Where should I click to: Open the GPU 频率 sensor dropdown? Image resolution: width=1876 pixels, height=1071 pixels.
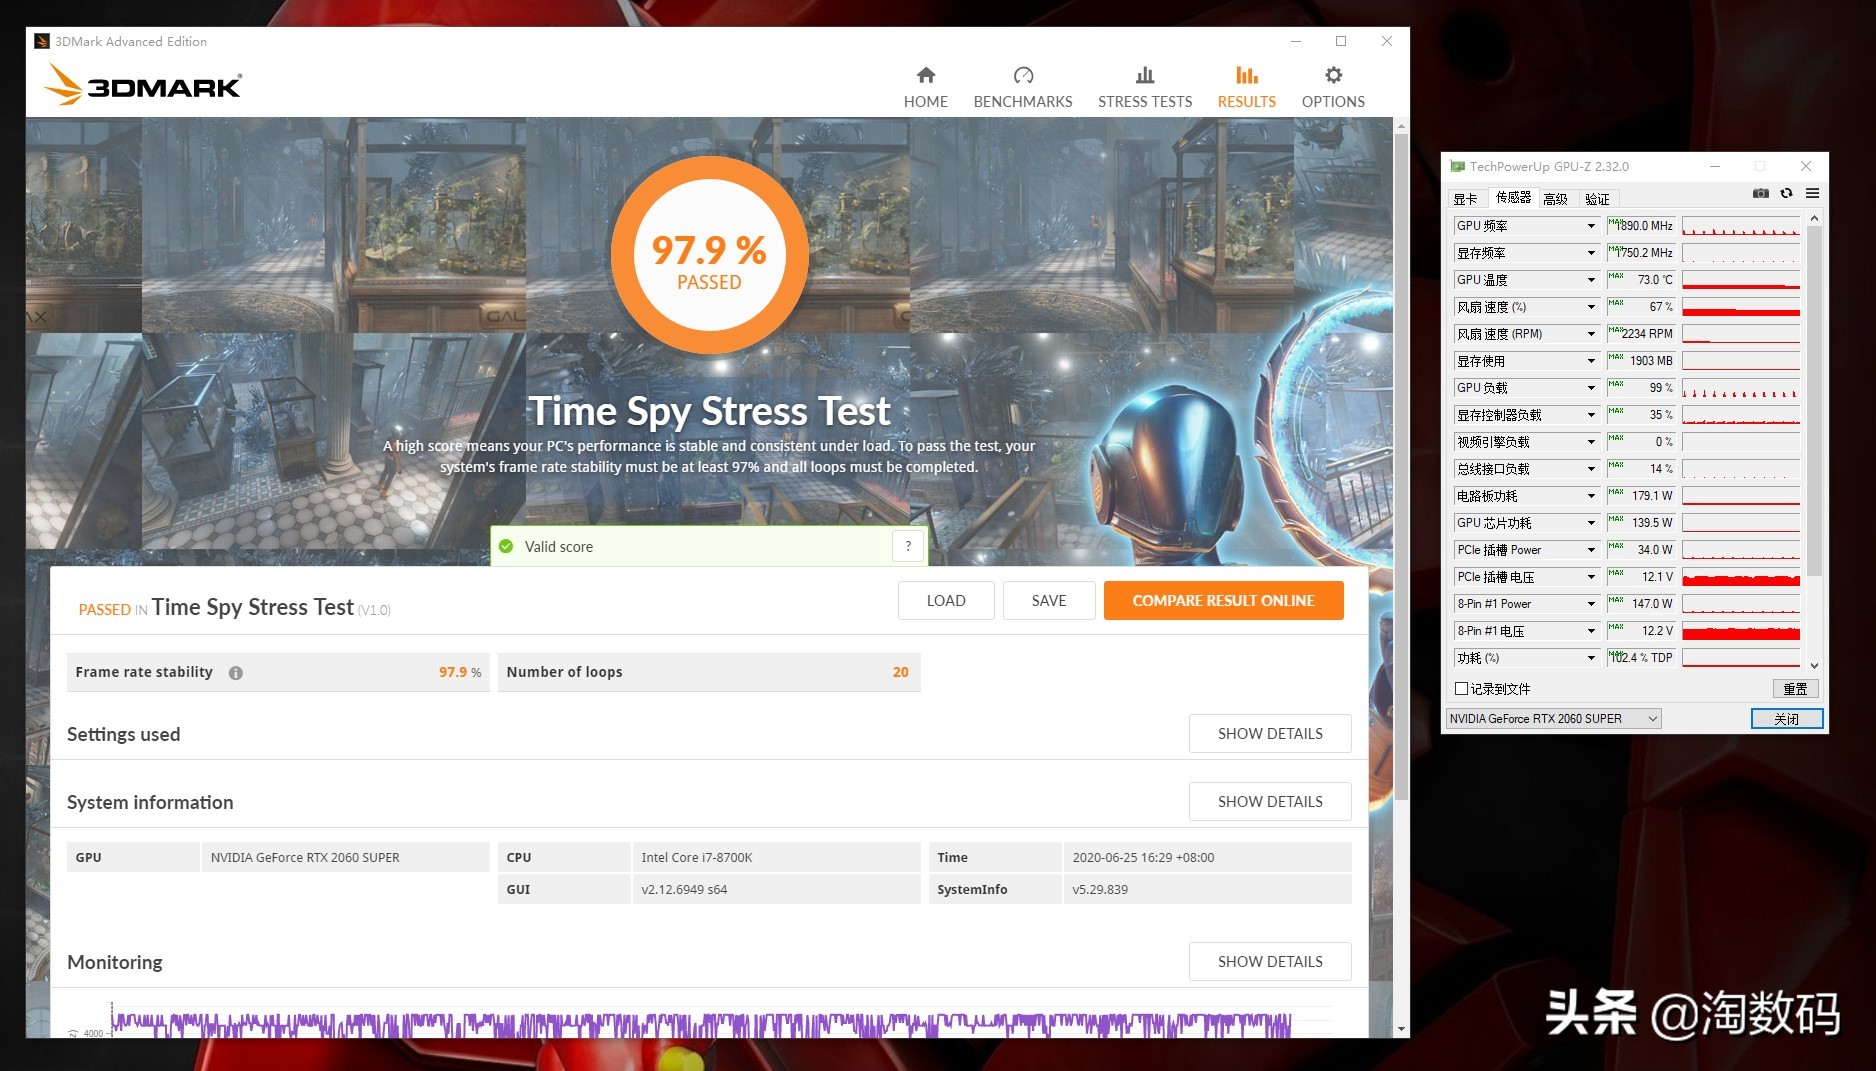1590,226
